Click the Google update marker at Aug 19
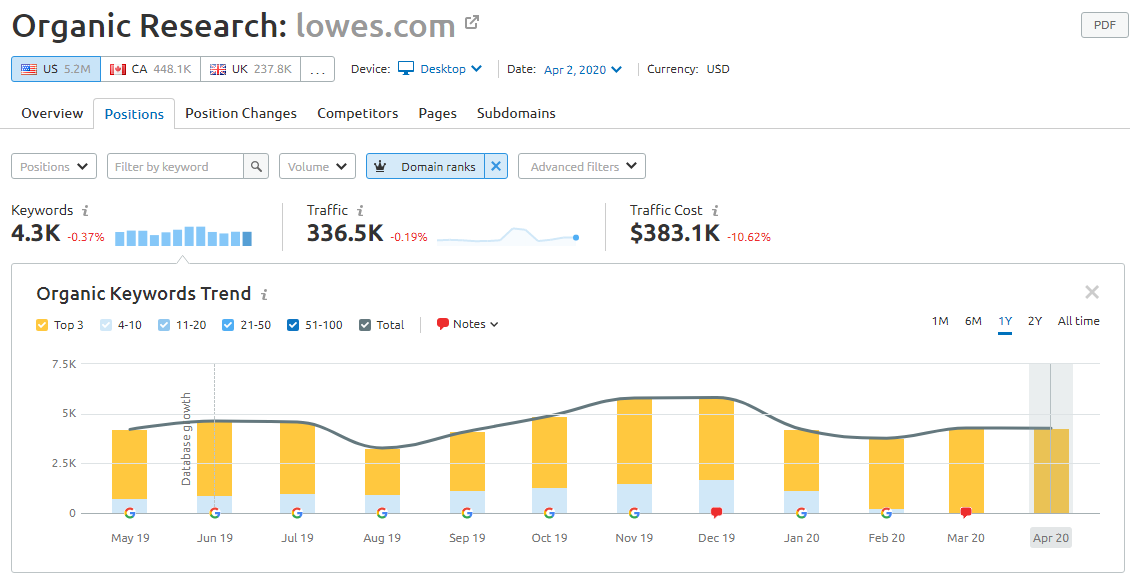The width and height of the screenshot is (1130, 578). (382, 513)
